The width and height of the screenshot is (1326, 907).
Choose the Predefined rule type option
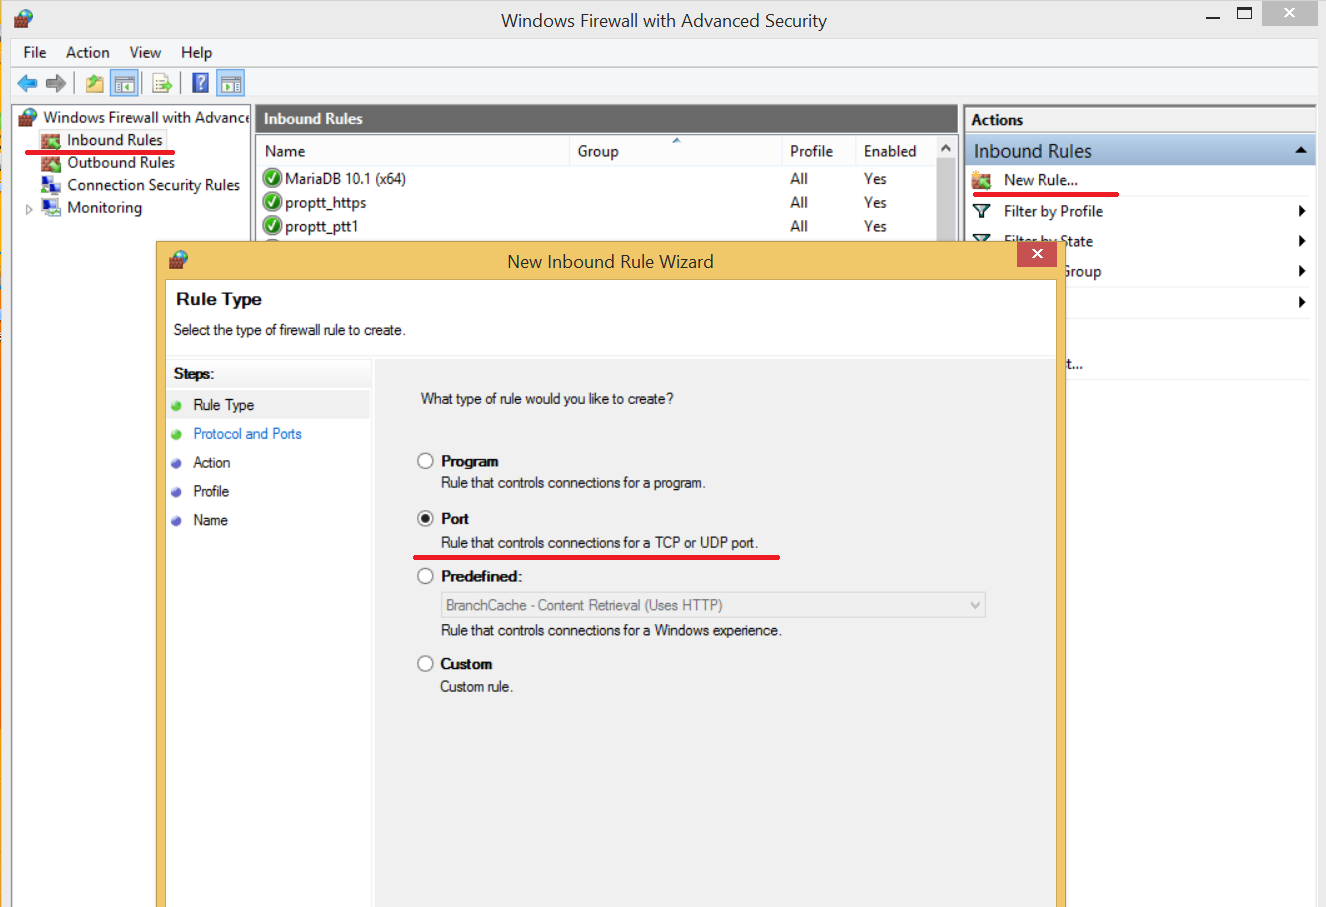pyautogui.click(x=425, y=576)
